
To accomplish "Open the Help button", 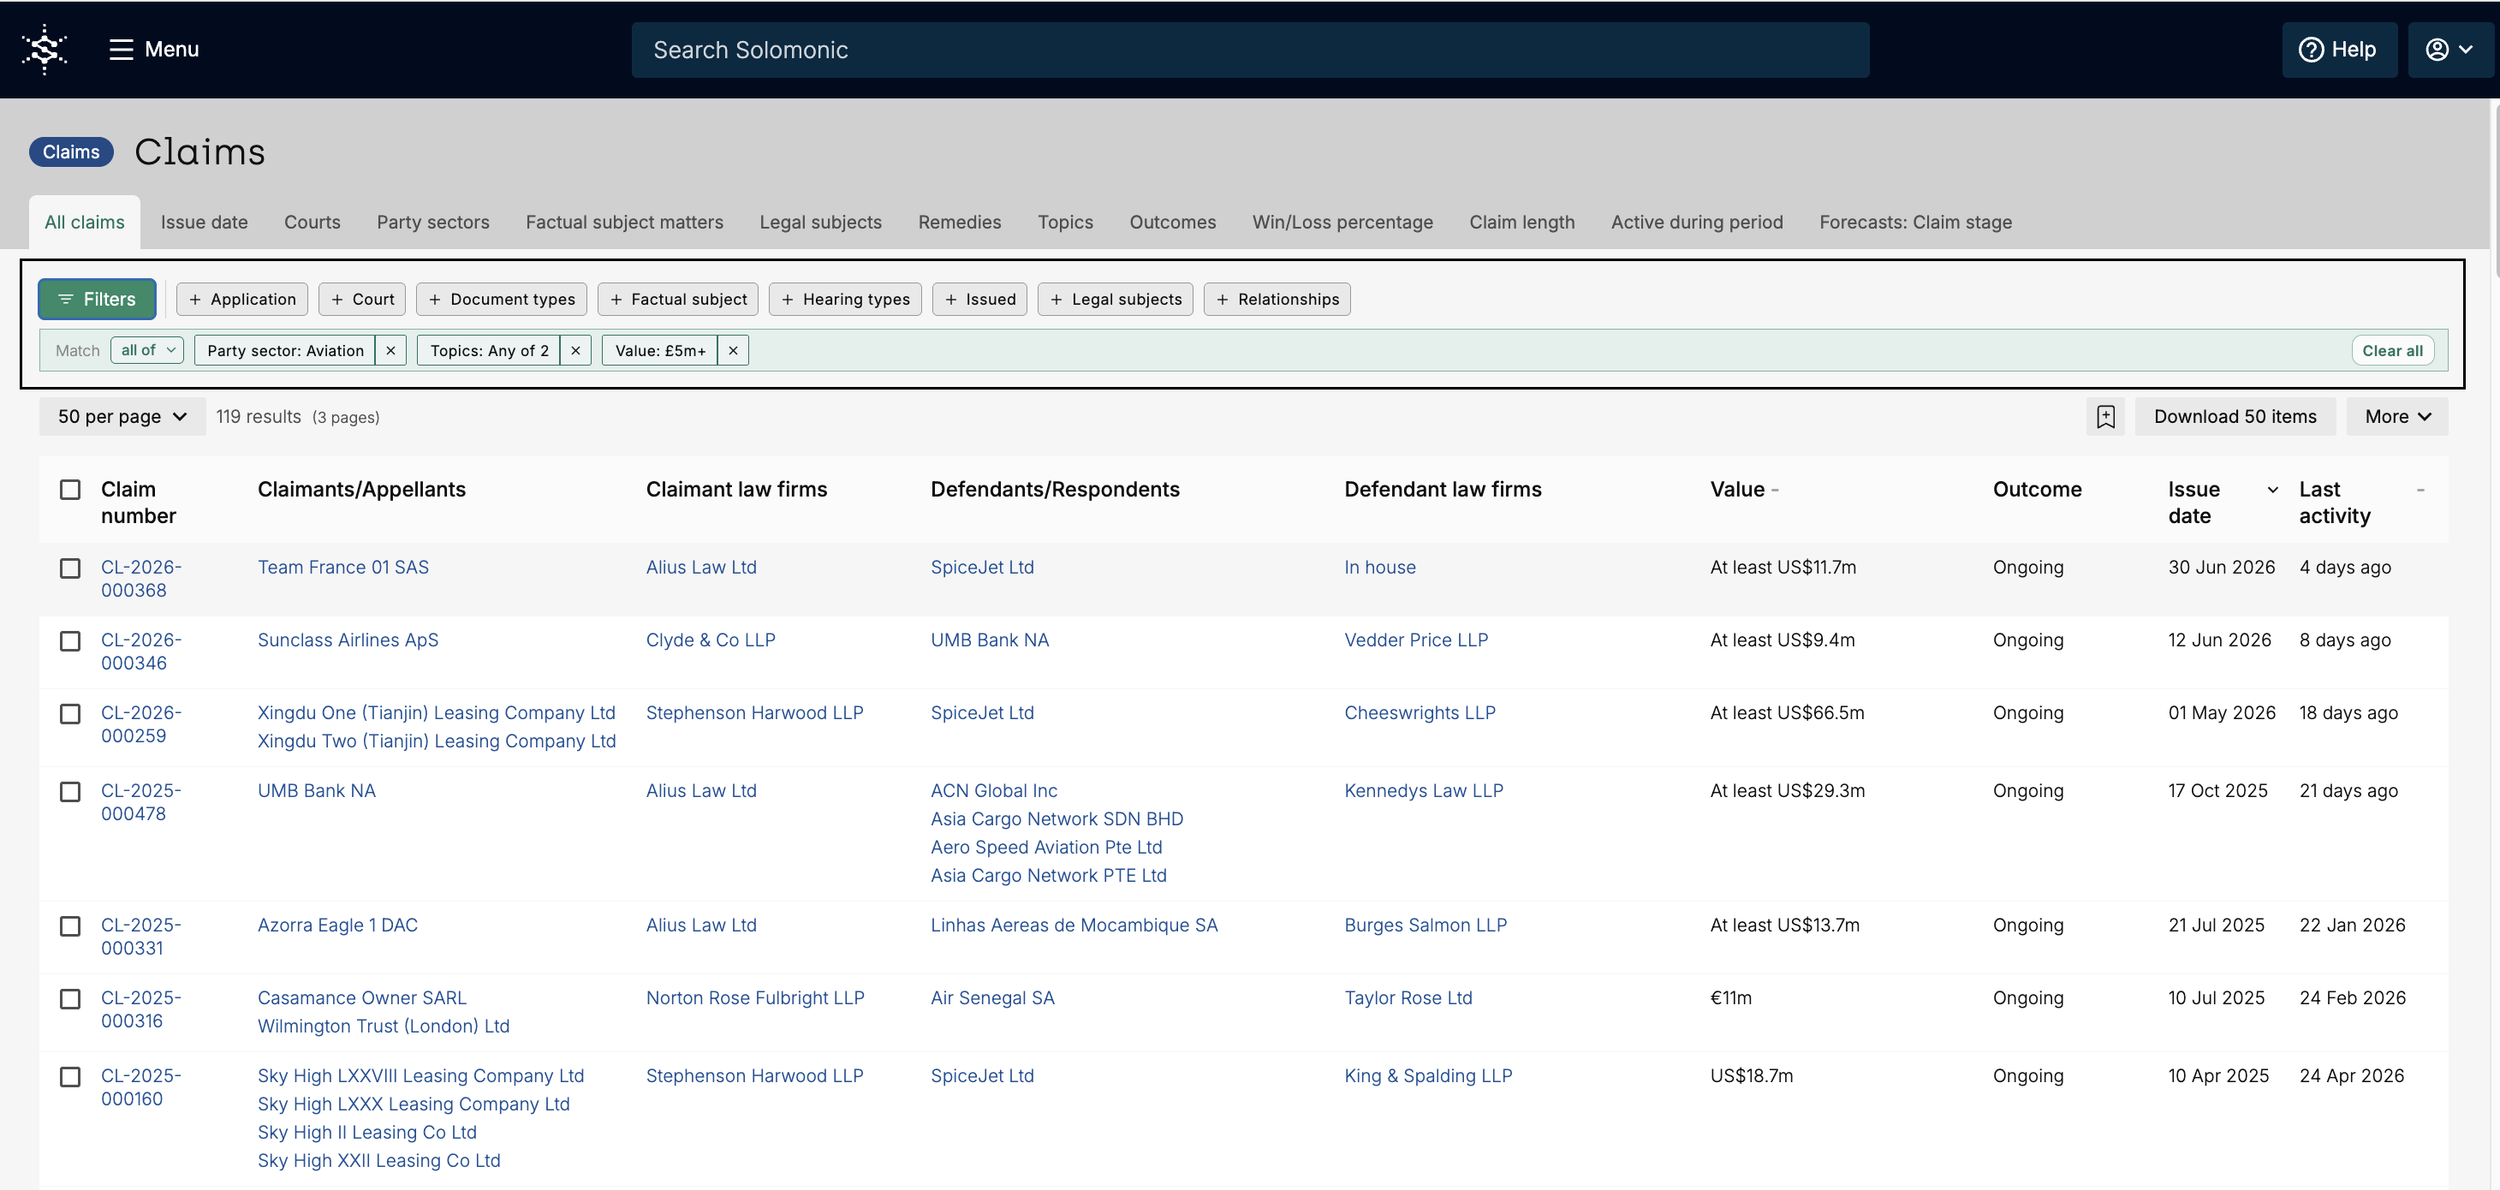I will point(2338,50).
